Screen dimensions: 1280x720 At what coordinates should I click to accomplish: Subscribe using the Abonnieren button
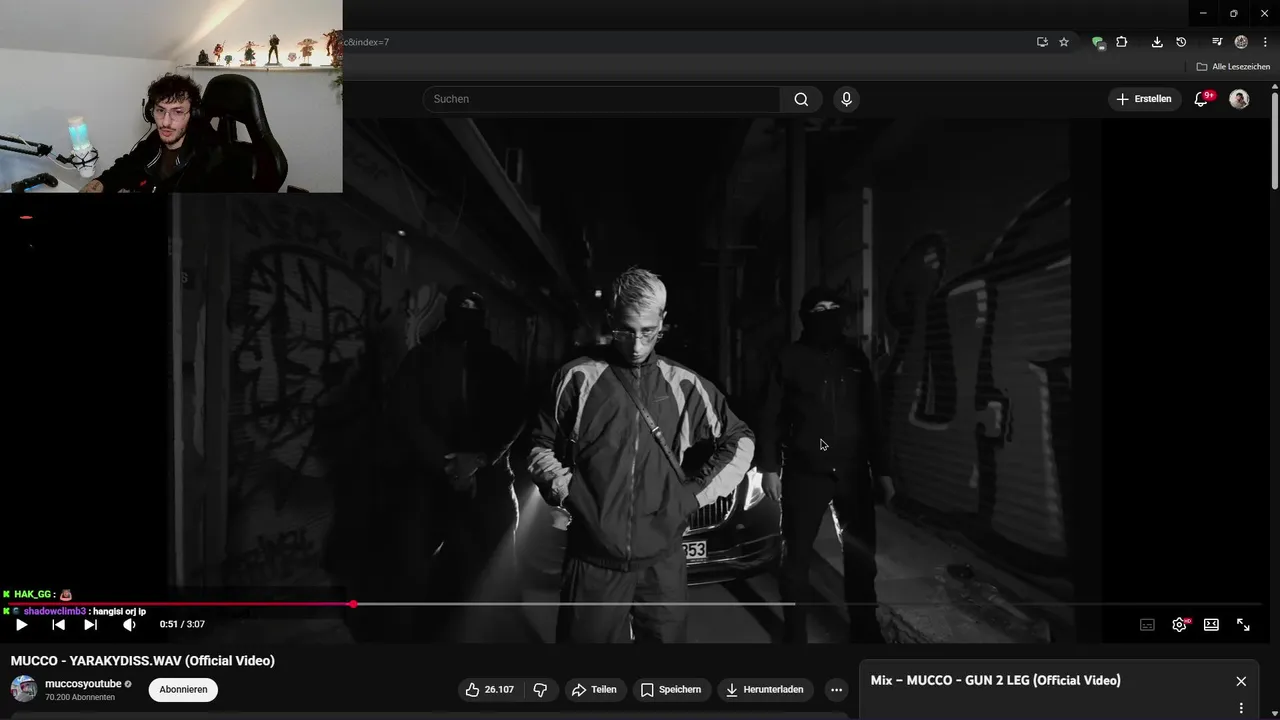coord(183,689)
